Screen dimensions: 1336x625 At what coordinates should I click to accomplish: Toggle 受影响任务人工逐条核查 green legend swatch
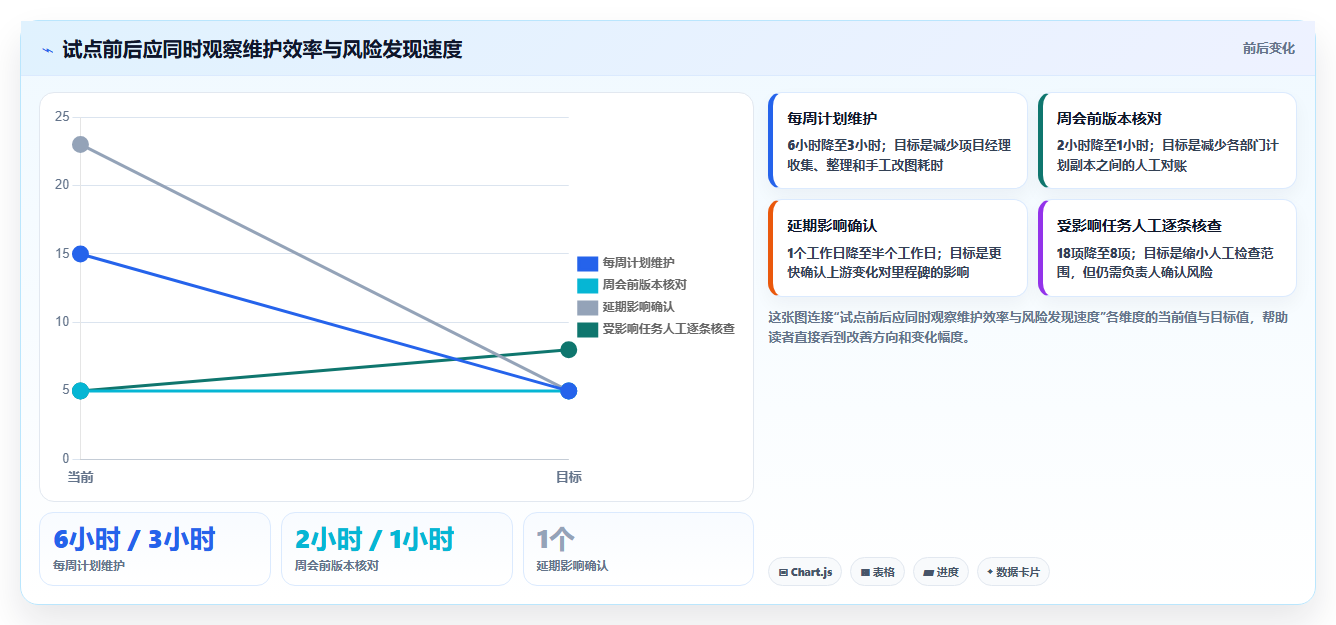[x=587, y=329]
